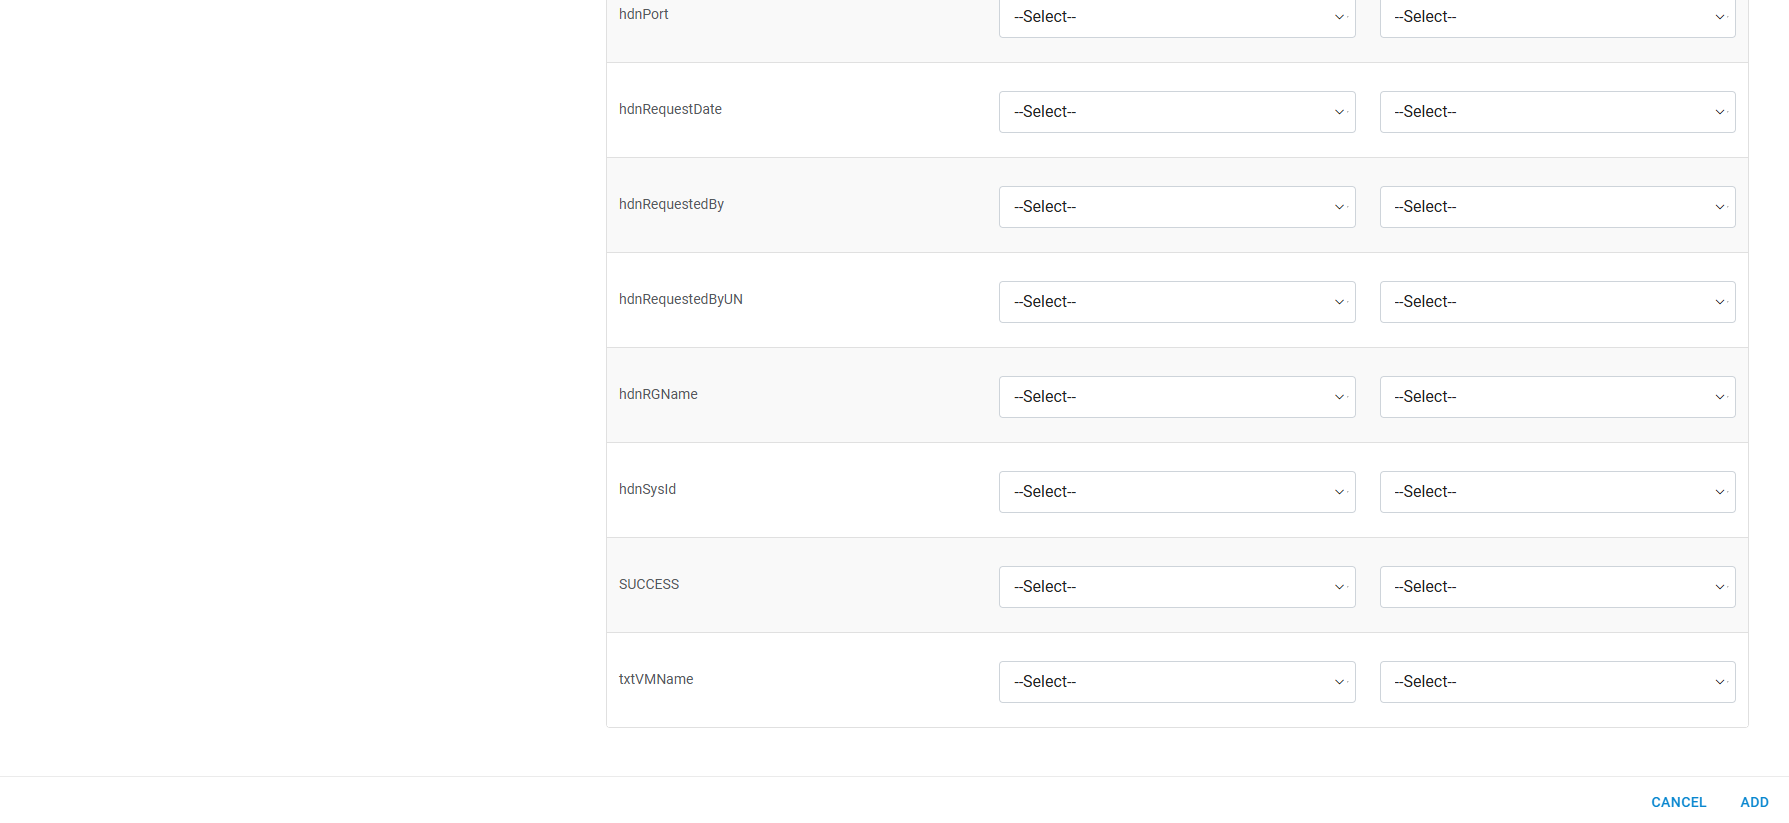The image size is (1789, 823).
Task: Expand second select for hdnRequestedByUN
Action: pos(1557,302)
